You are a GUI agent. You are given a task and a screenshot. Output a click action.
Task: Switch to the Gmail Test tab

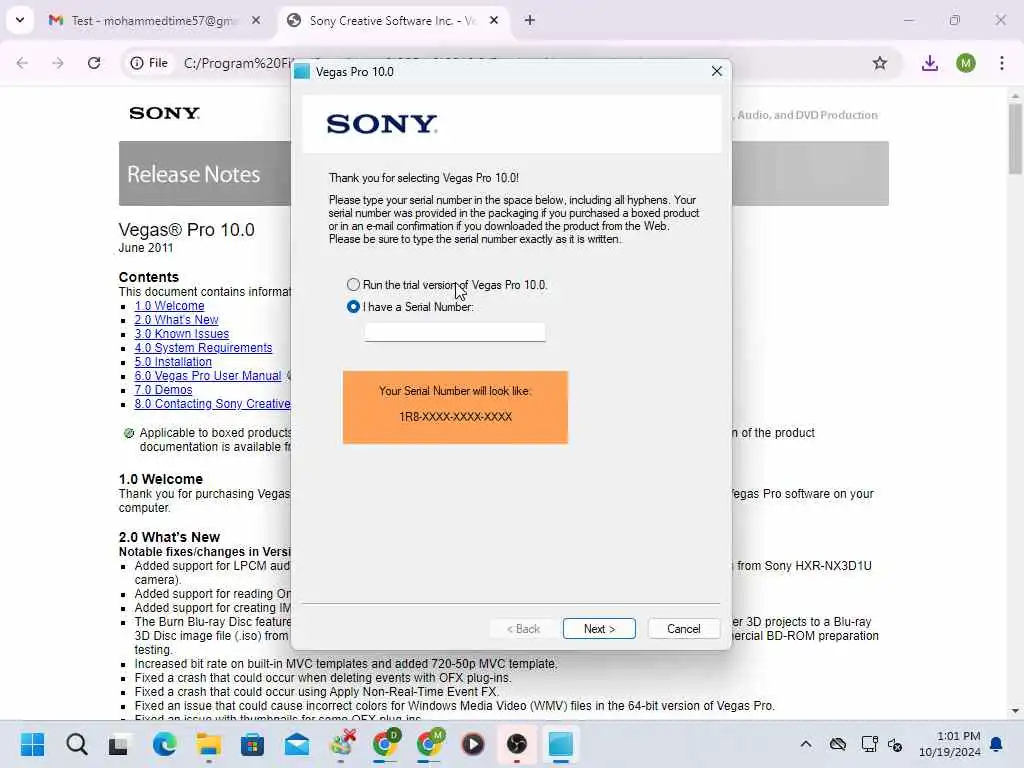153,21
